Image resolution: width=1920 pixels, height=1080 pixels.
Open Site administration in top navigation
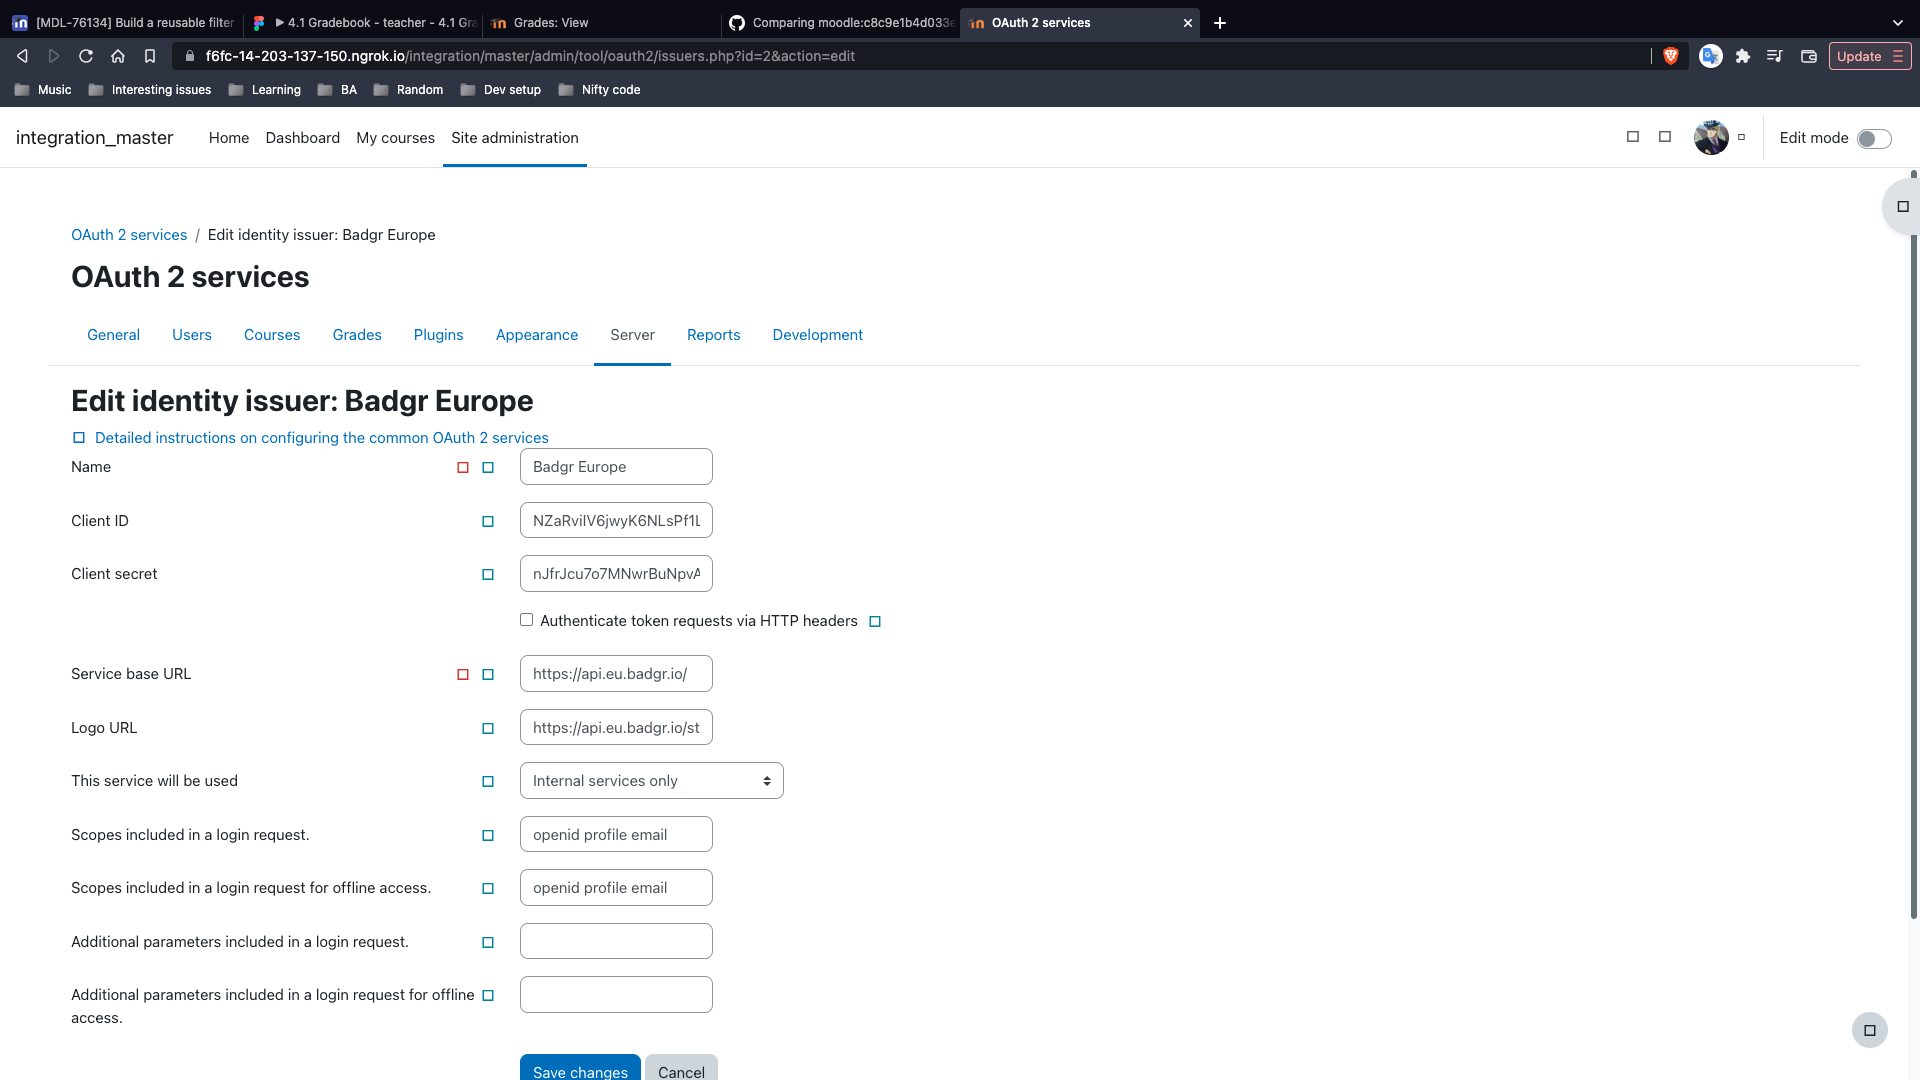515,138
